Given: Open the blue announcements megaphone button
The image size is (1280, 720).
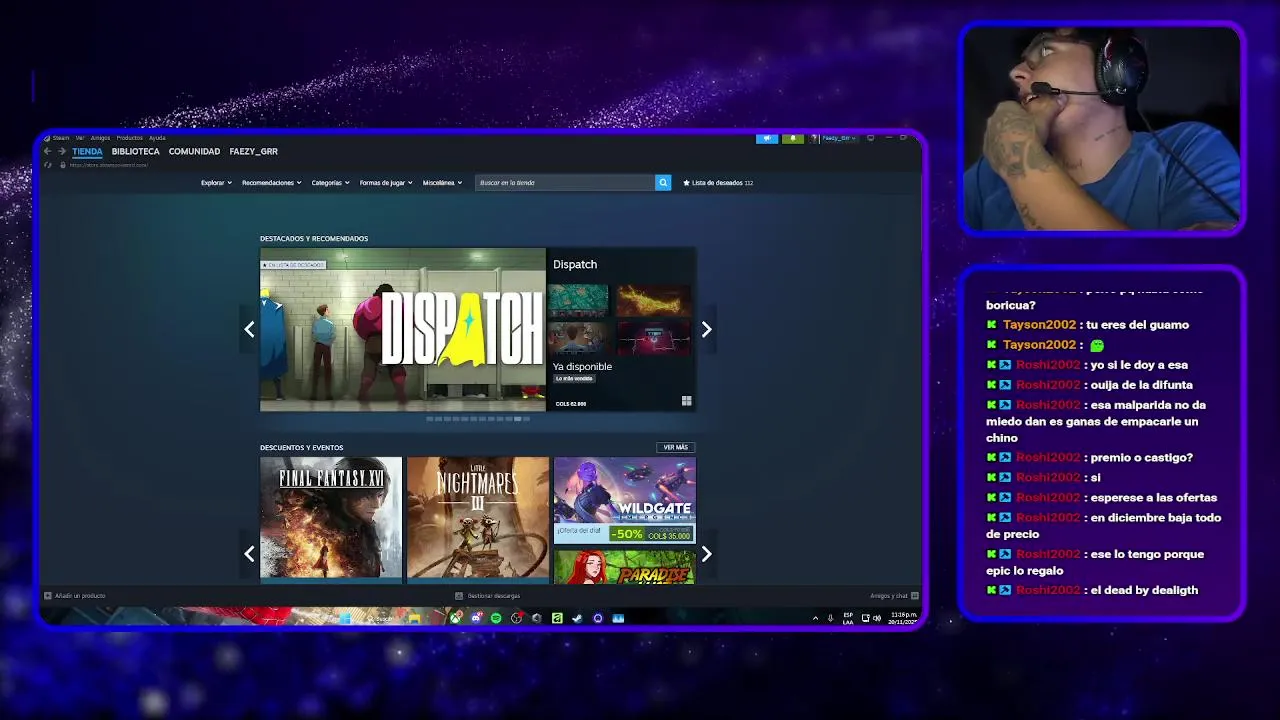Looking at the screenshot, I should 767,138.
